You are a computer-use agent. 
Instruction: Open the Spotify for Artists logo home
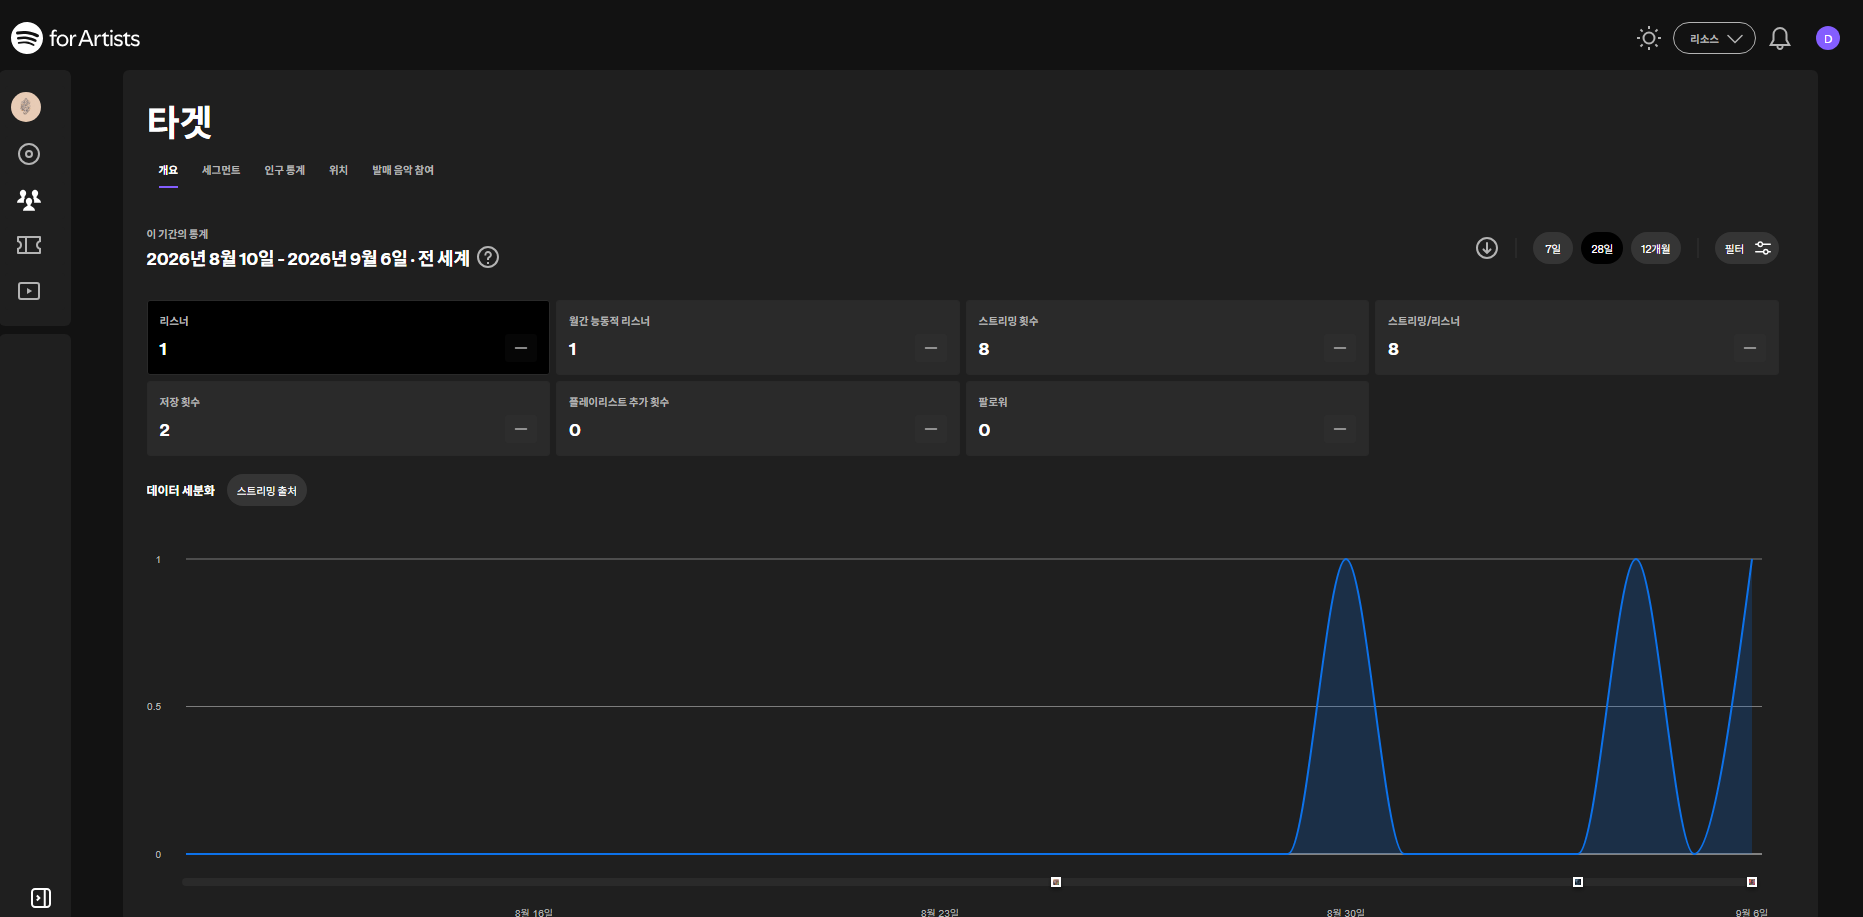(75, 38)
